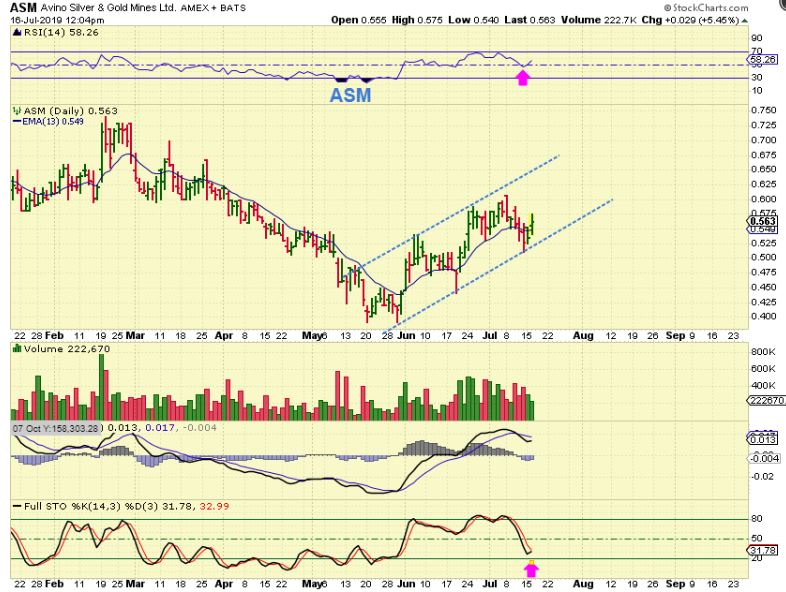The image size is (786, 592).
Task: Click the 'High 0.575' quote value
Action: [x=417, y=20]
